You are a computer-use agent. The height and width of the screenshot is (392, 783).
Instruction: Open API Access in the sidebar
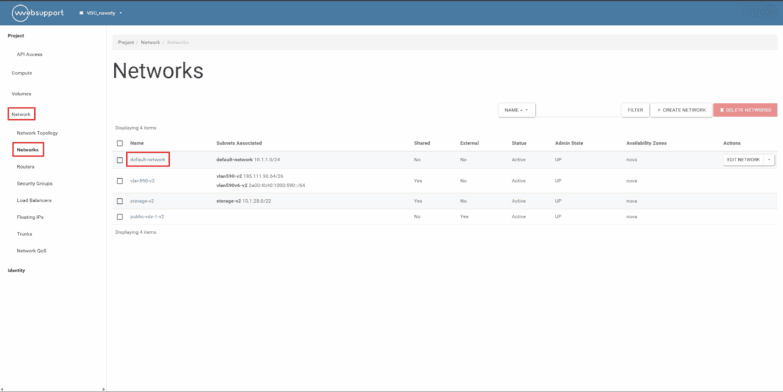click(29, 54)
